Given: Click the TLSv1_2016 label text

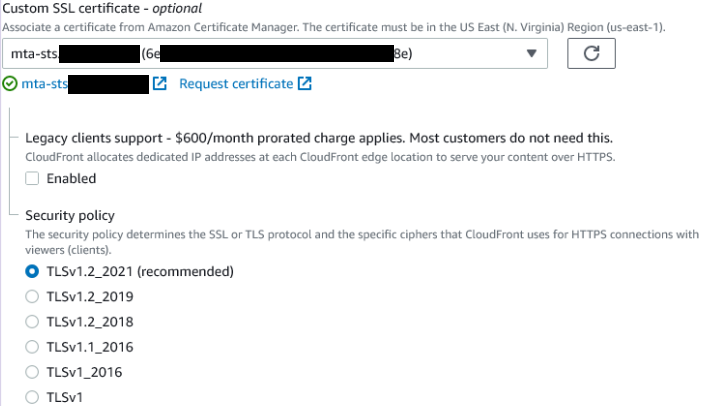Looking at the screenshot, I should coord(84,372).
